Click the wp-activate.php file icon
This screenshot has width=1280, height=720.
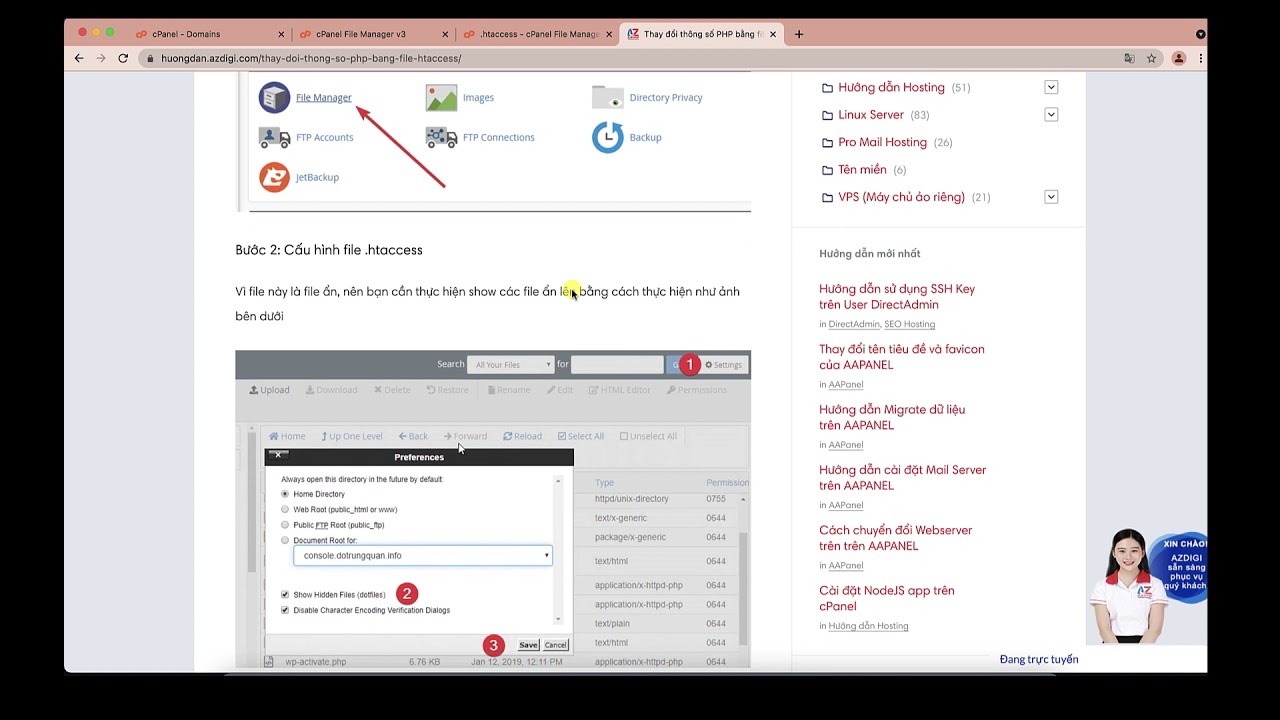[x=269, y=662]
